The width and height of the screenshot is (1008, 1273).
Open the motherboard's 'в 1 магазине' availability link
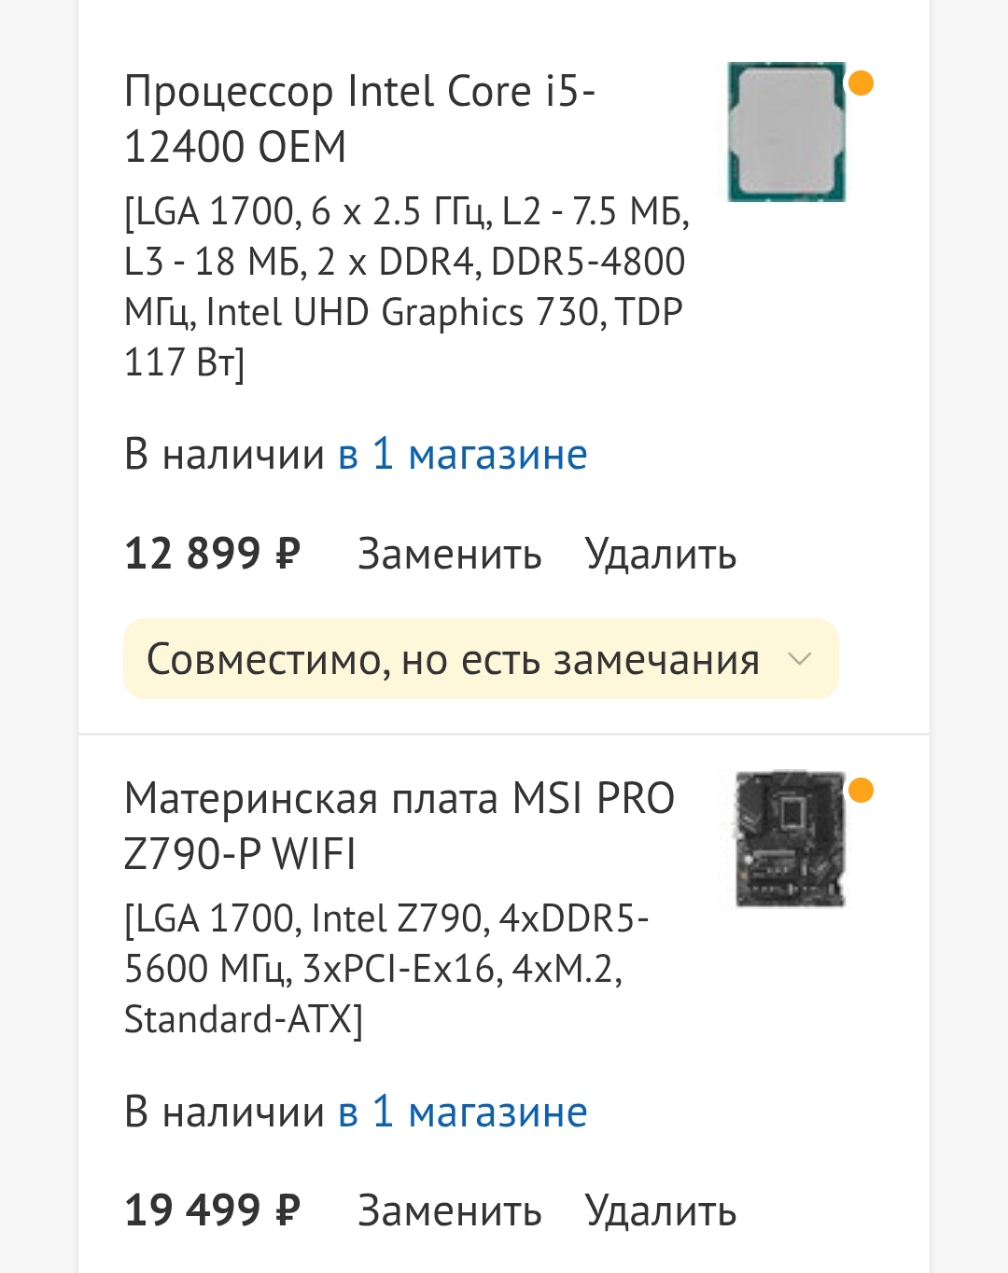(463, 1112)
